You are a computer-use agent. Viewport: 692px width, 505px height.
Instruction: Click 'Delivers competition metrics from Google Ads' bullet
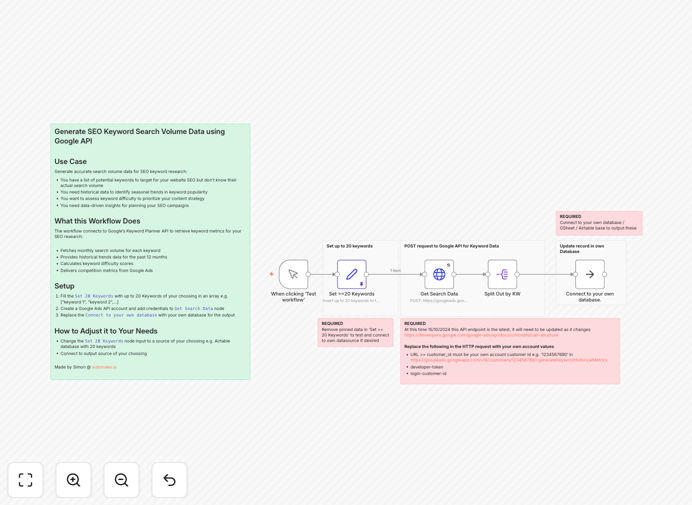(x=106, y=270)
